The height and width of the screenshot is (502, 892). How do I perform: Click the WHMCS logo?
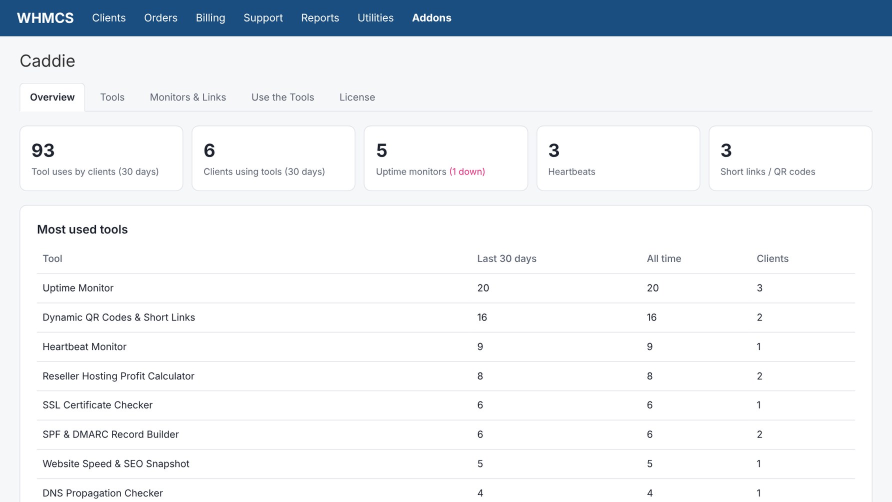point(45,18)
